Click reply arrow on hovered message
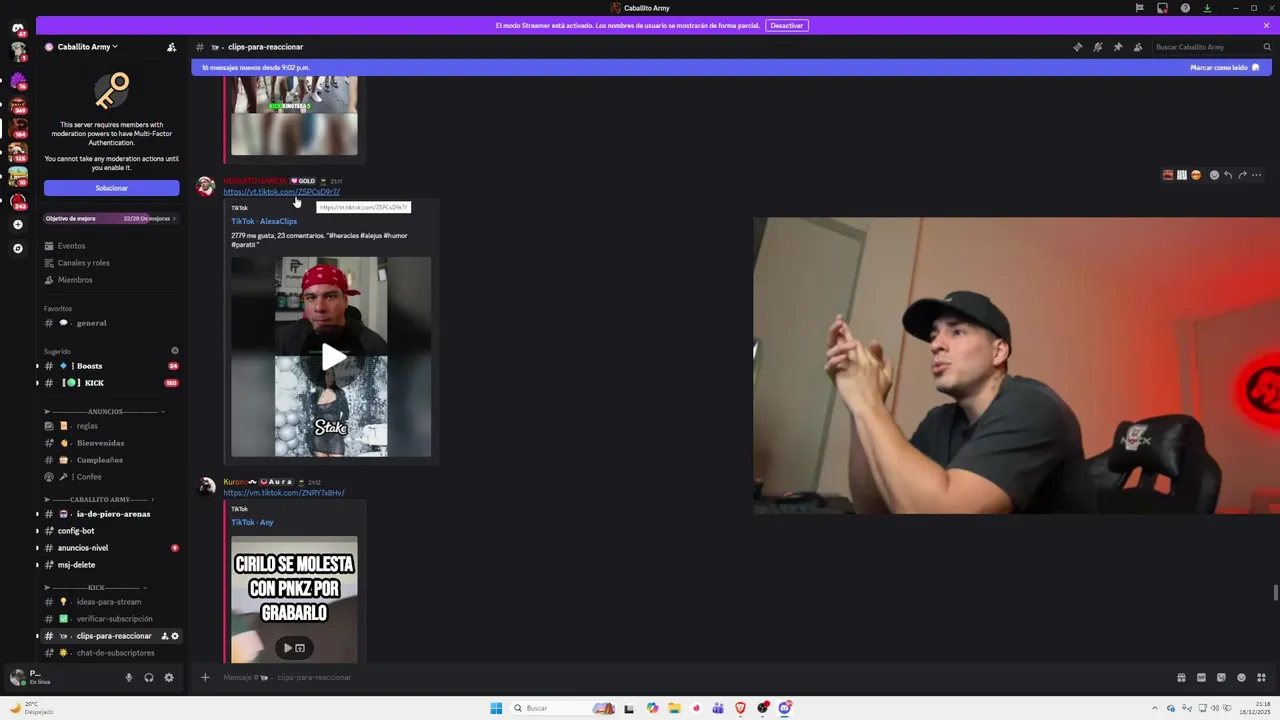 pos(1228,175)
